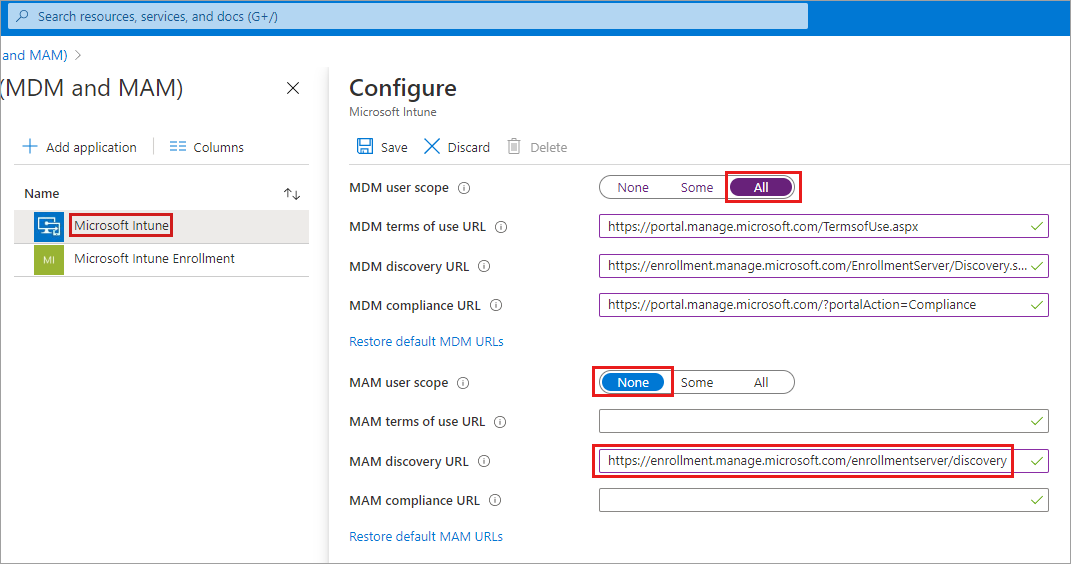Click Restore default MDM URLs link
This screenshot has width=1071, height=564.
(426, 341)
